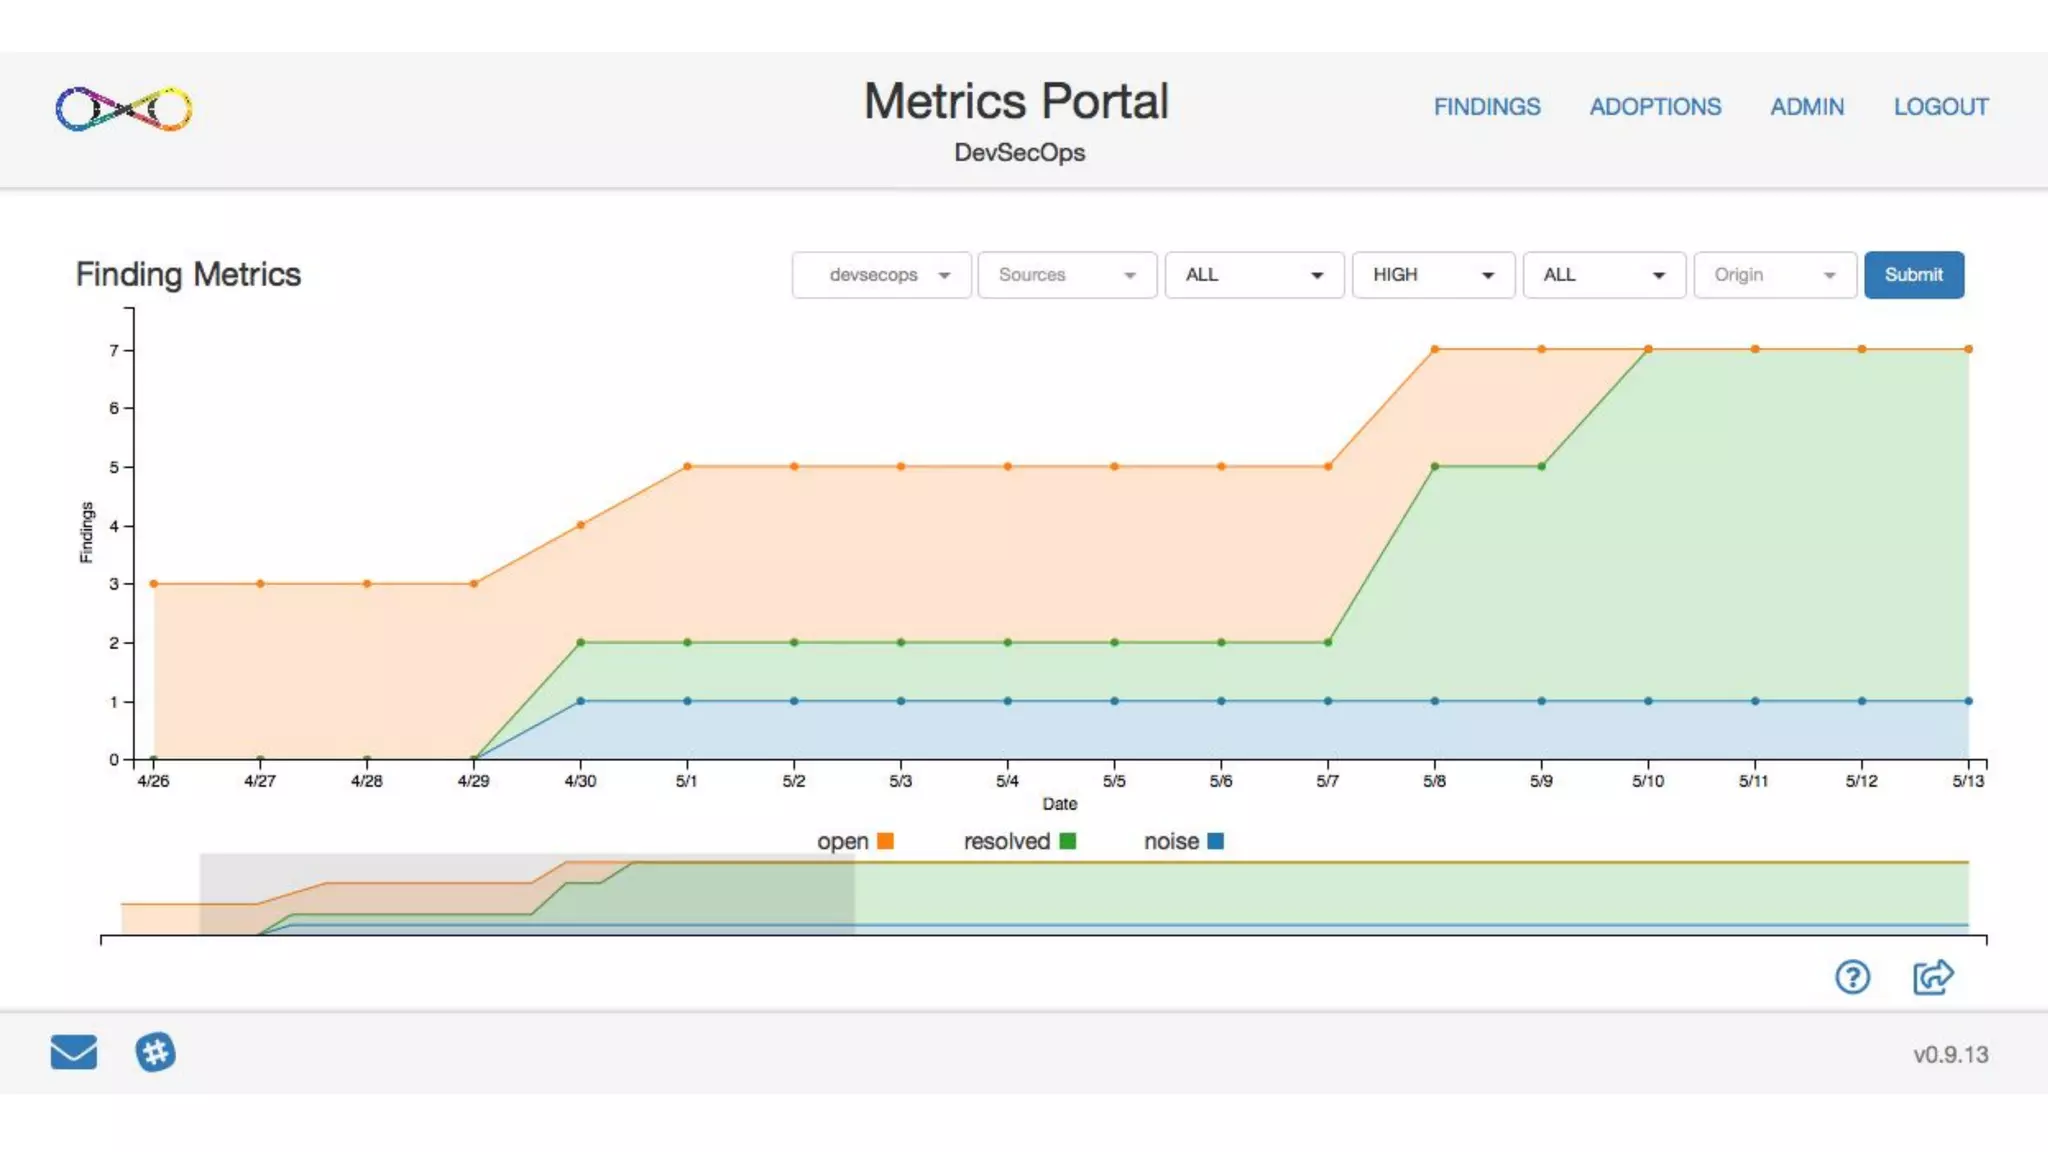Screen dimensions: 2048x1152
Task: Click the share export icon
Action: point(1932,977)
